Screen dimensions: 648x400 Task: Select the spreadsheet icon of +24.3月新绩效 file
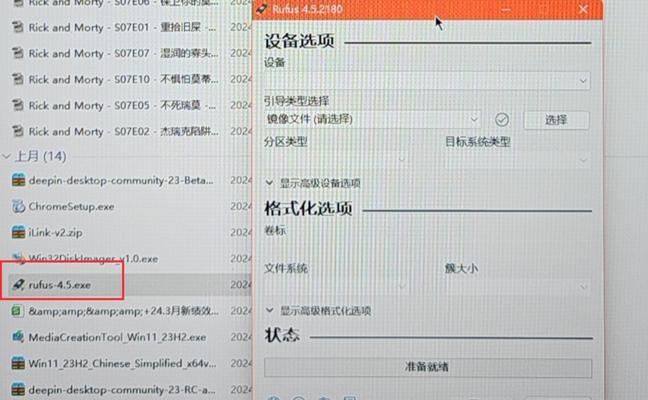(x=17, y=311)
